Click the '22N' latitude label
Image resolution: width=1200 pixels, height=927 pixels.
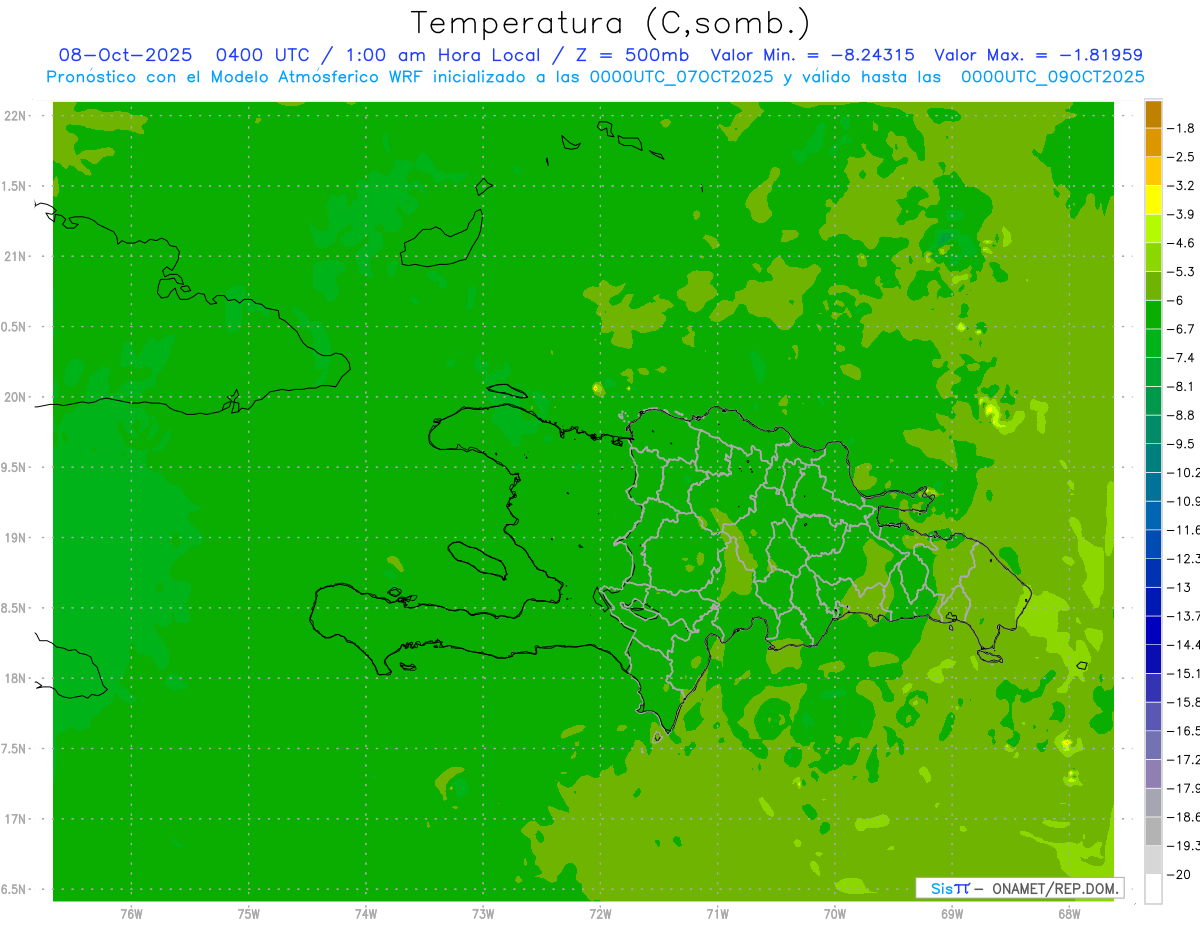[16, 116]
